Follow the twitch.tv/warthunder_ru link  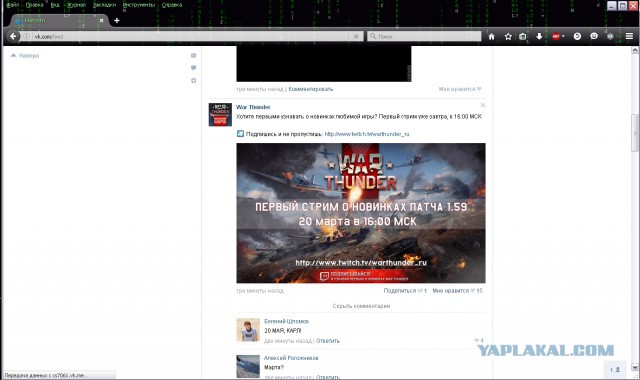pos(367,134)
